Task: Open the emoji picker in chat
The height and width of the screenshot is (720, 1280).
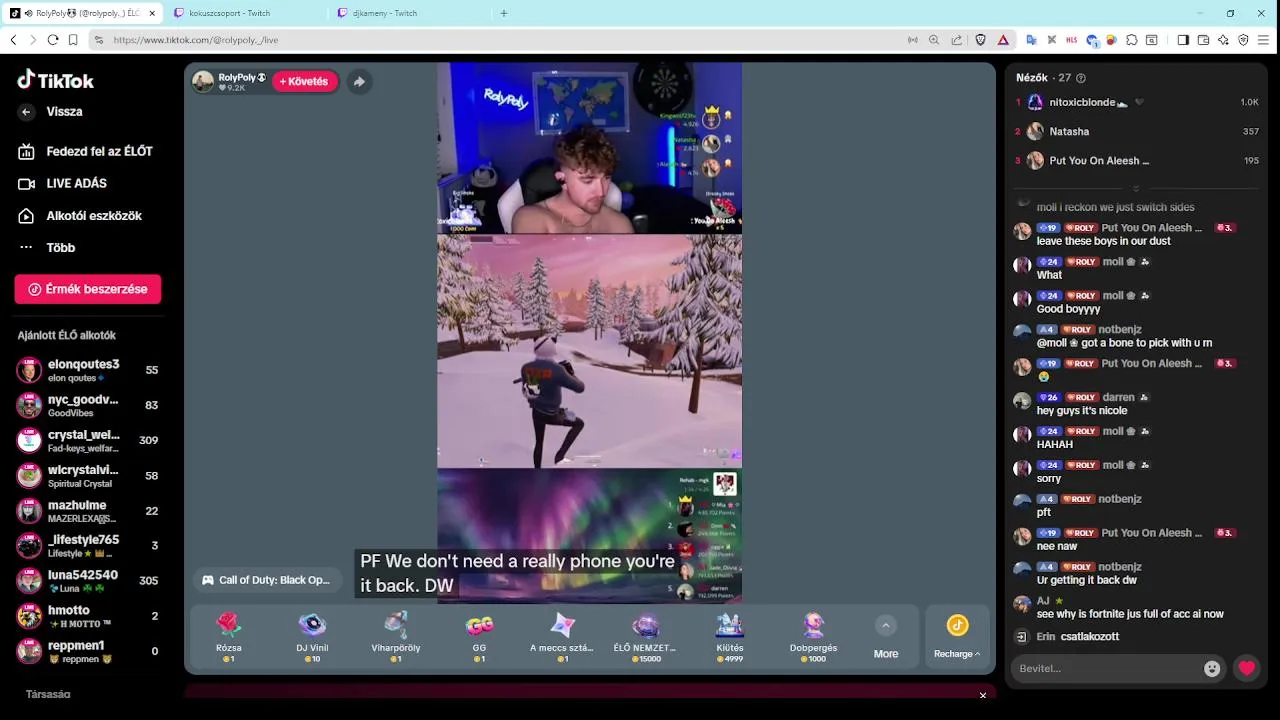Action: [1212, 669]
